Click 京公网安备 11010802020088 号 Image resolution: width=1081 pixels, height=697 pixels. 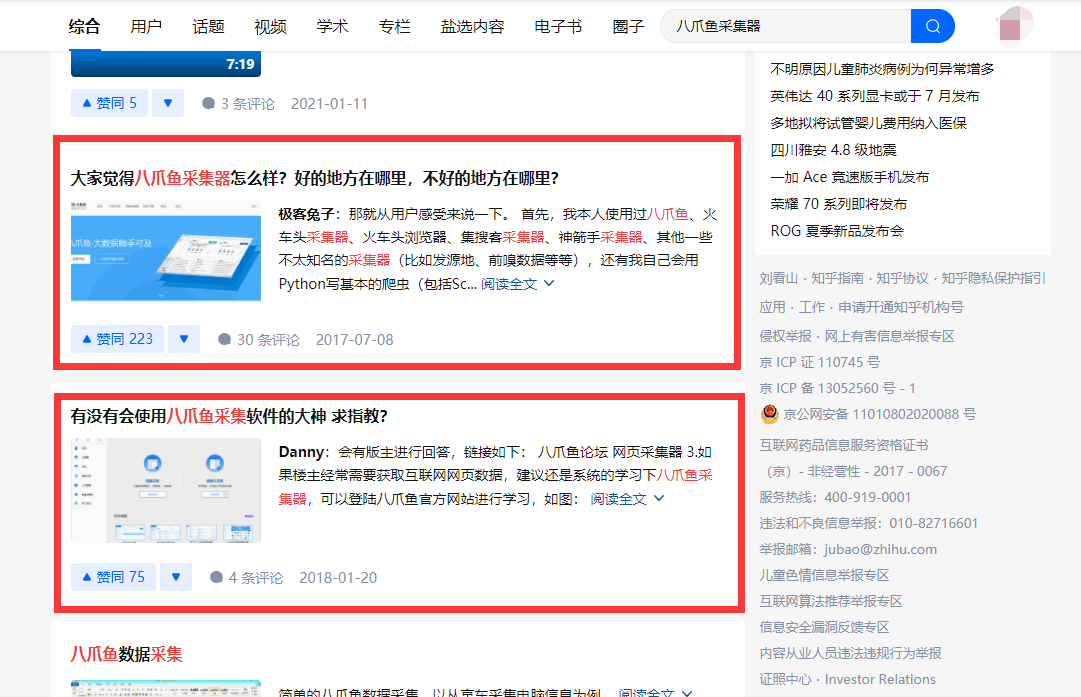coord(880,414)
